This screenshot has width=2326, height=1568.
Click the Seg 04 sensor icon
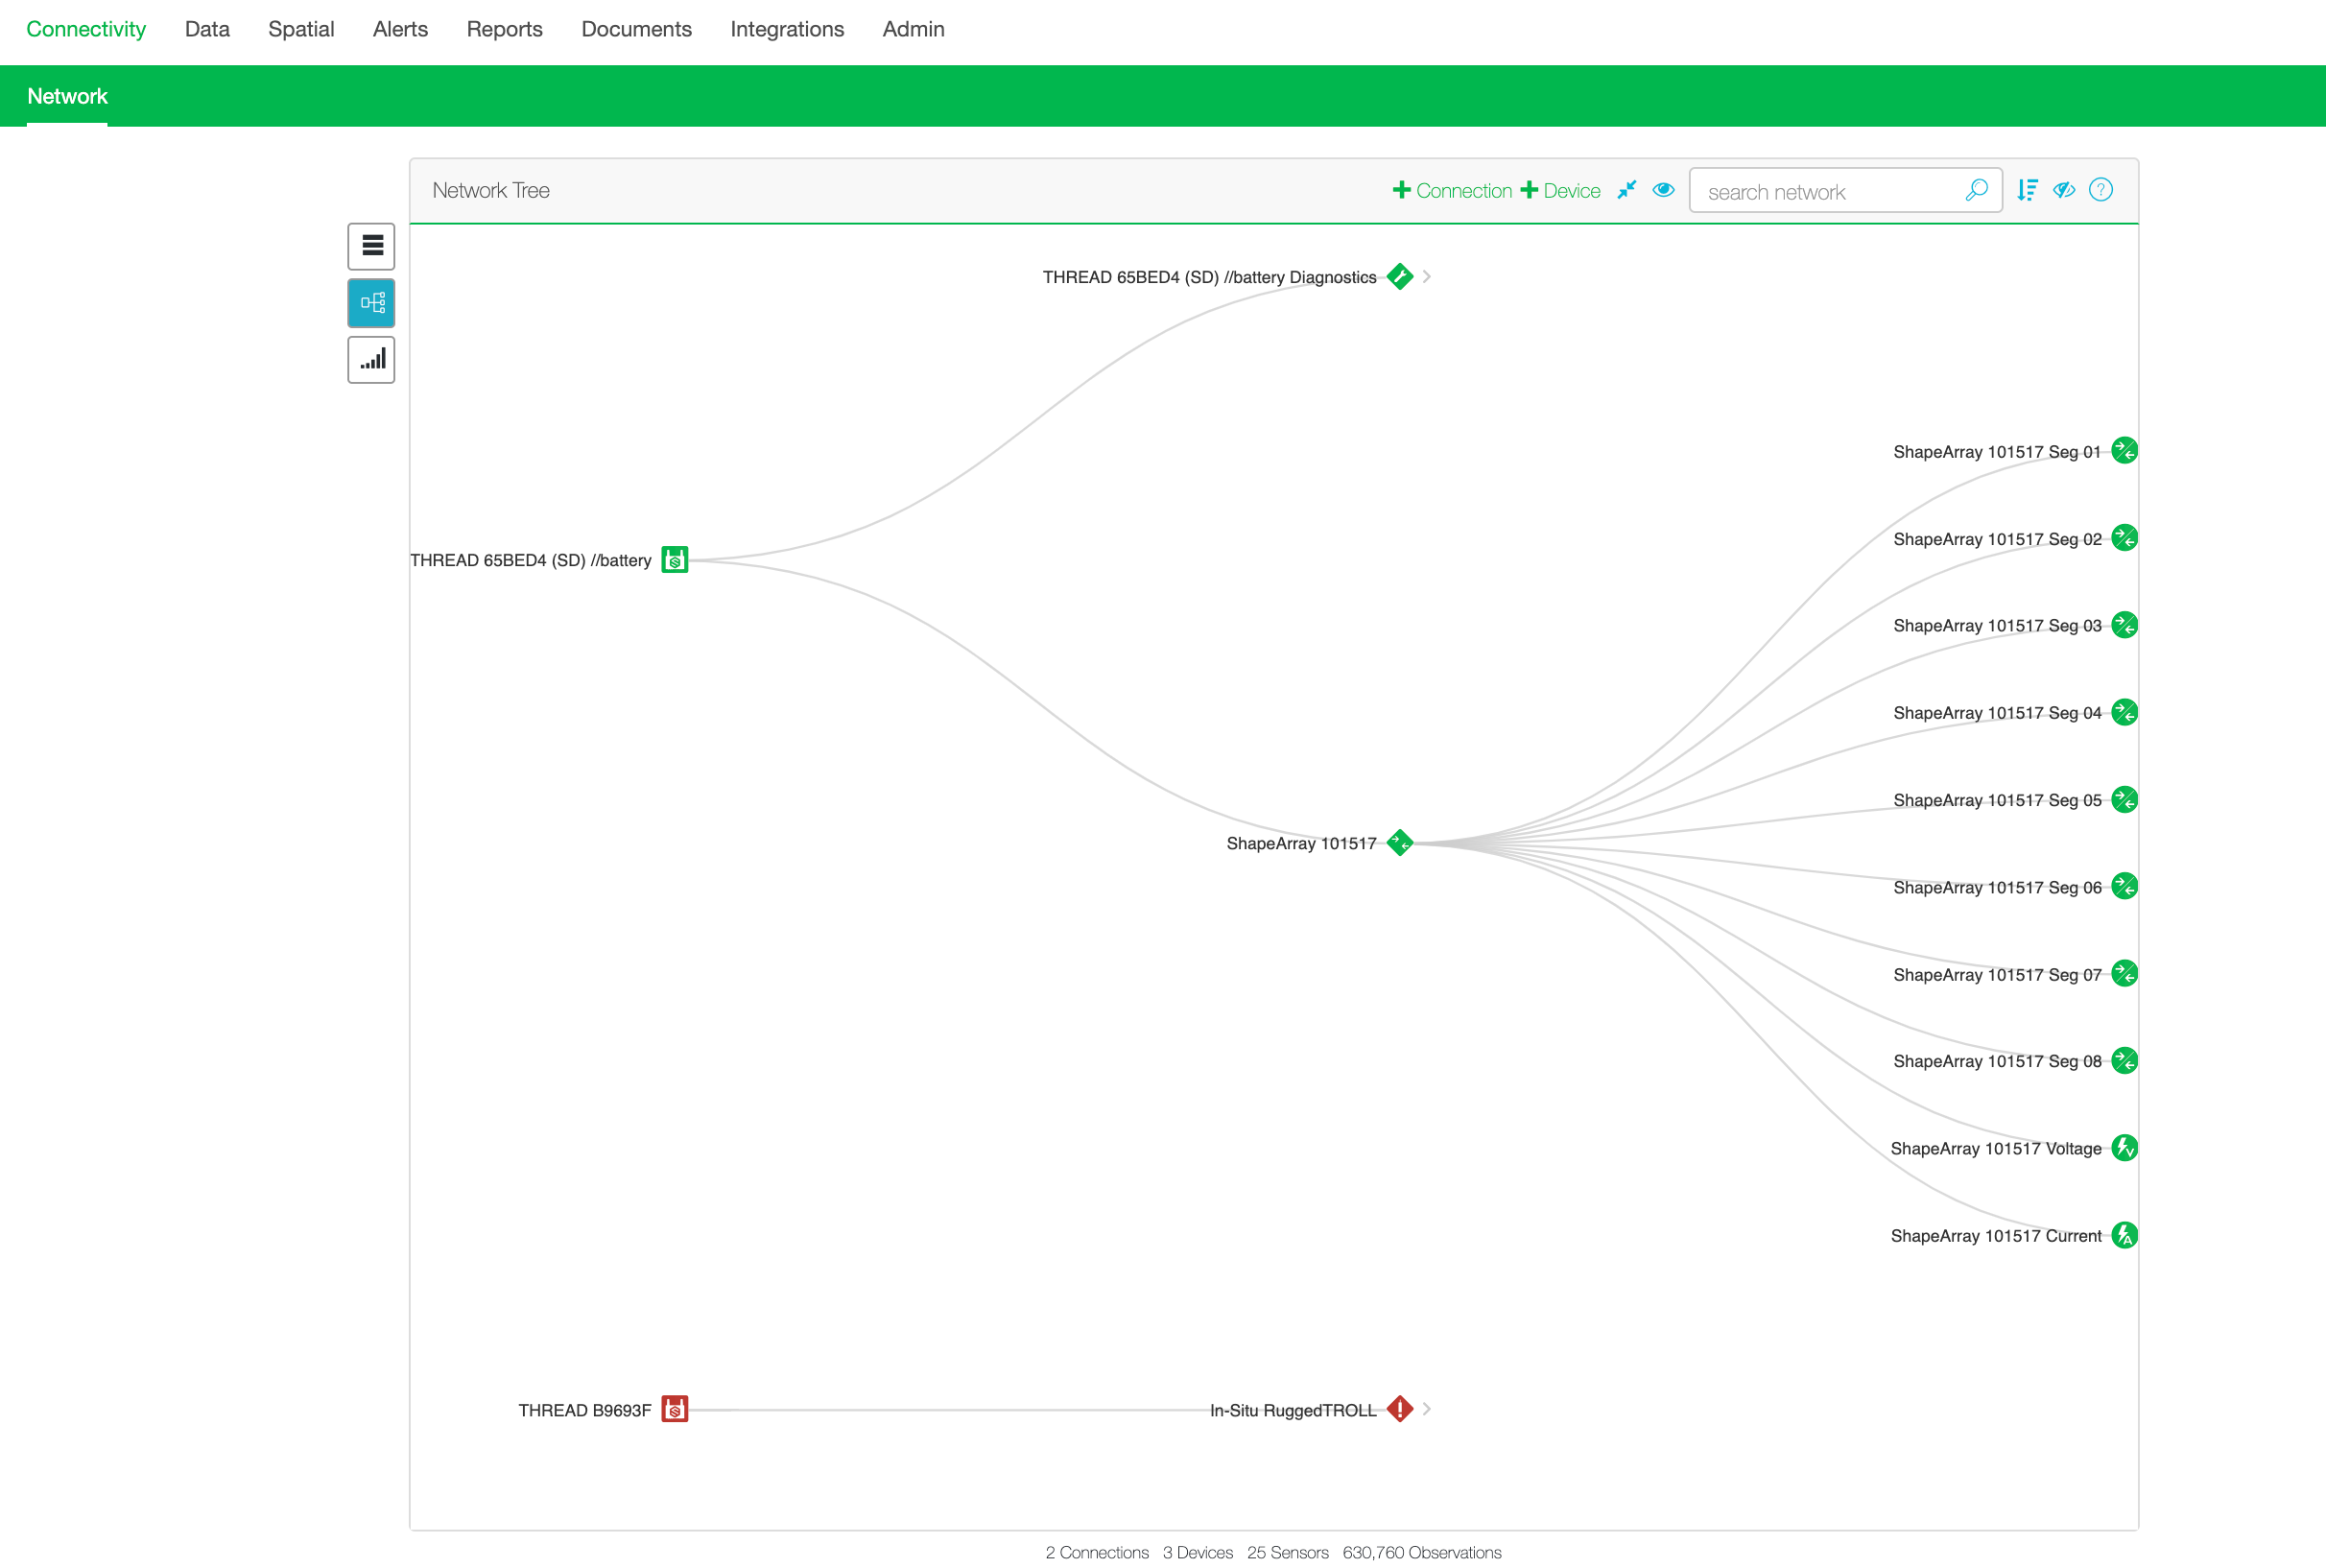[x=2124, y=712]
